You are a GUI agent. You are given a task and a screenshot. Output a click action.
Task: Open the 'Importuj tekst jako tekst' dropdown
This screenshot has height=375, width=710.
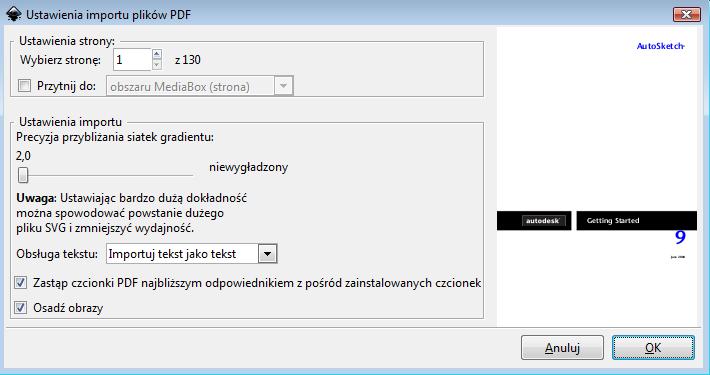[192, 254]
